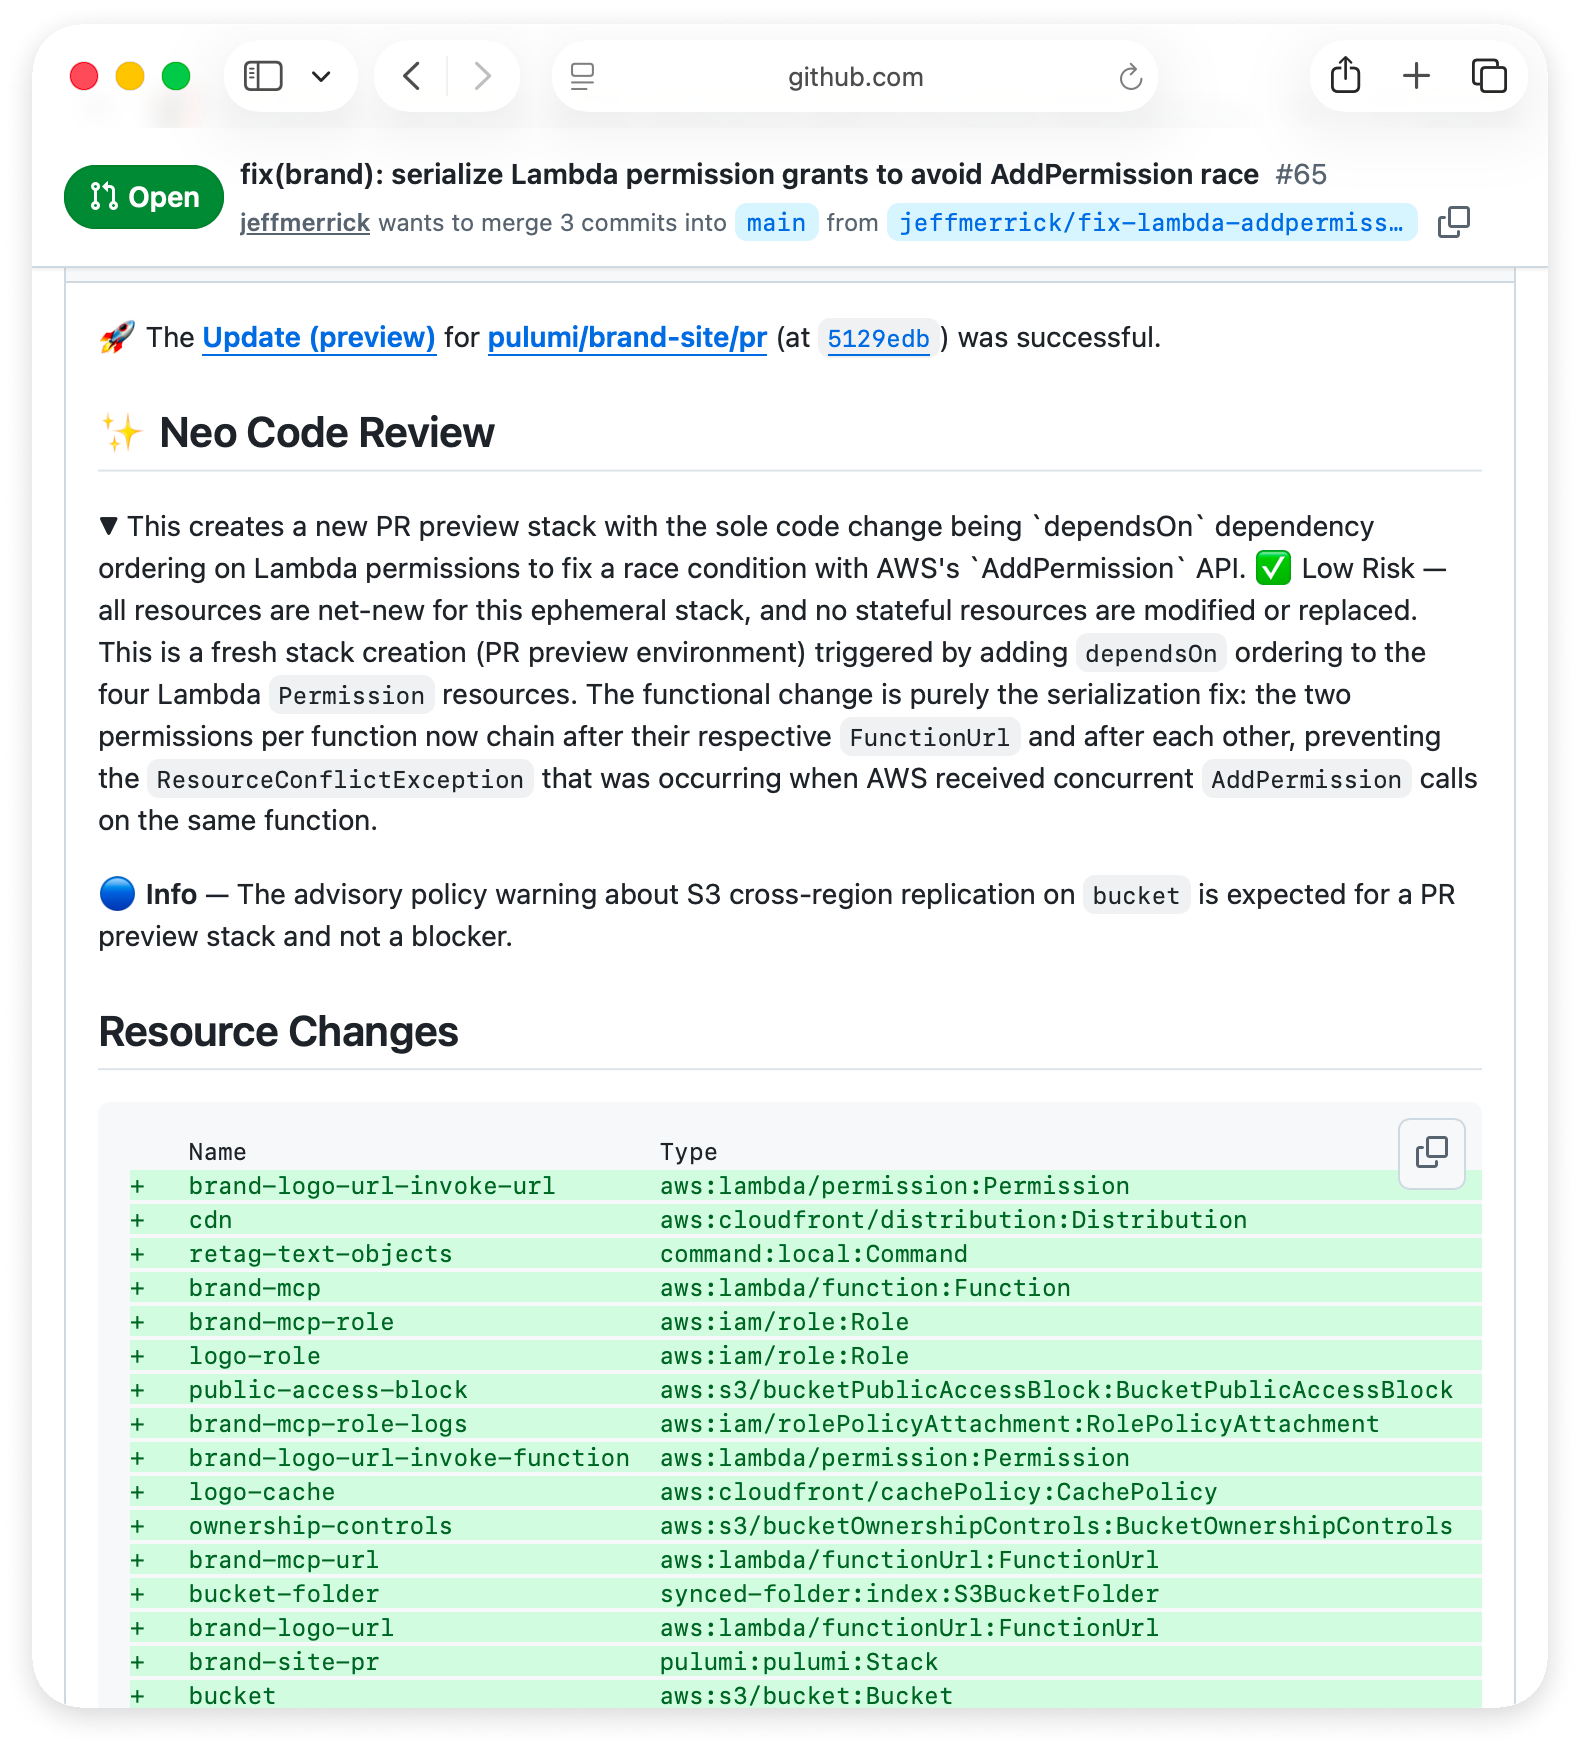This screenshot has height=1748, width=1580.
Task: Select the brand-mcp-role-logs resource name
Action: pos(328,1424)
